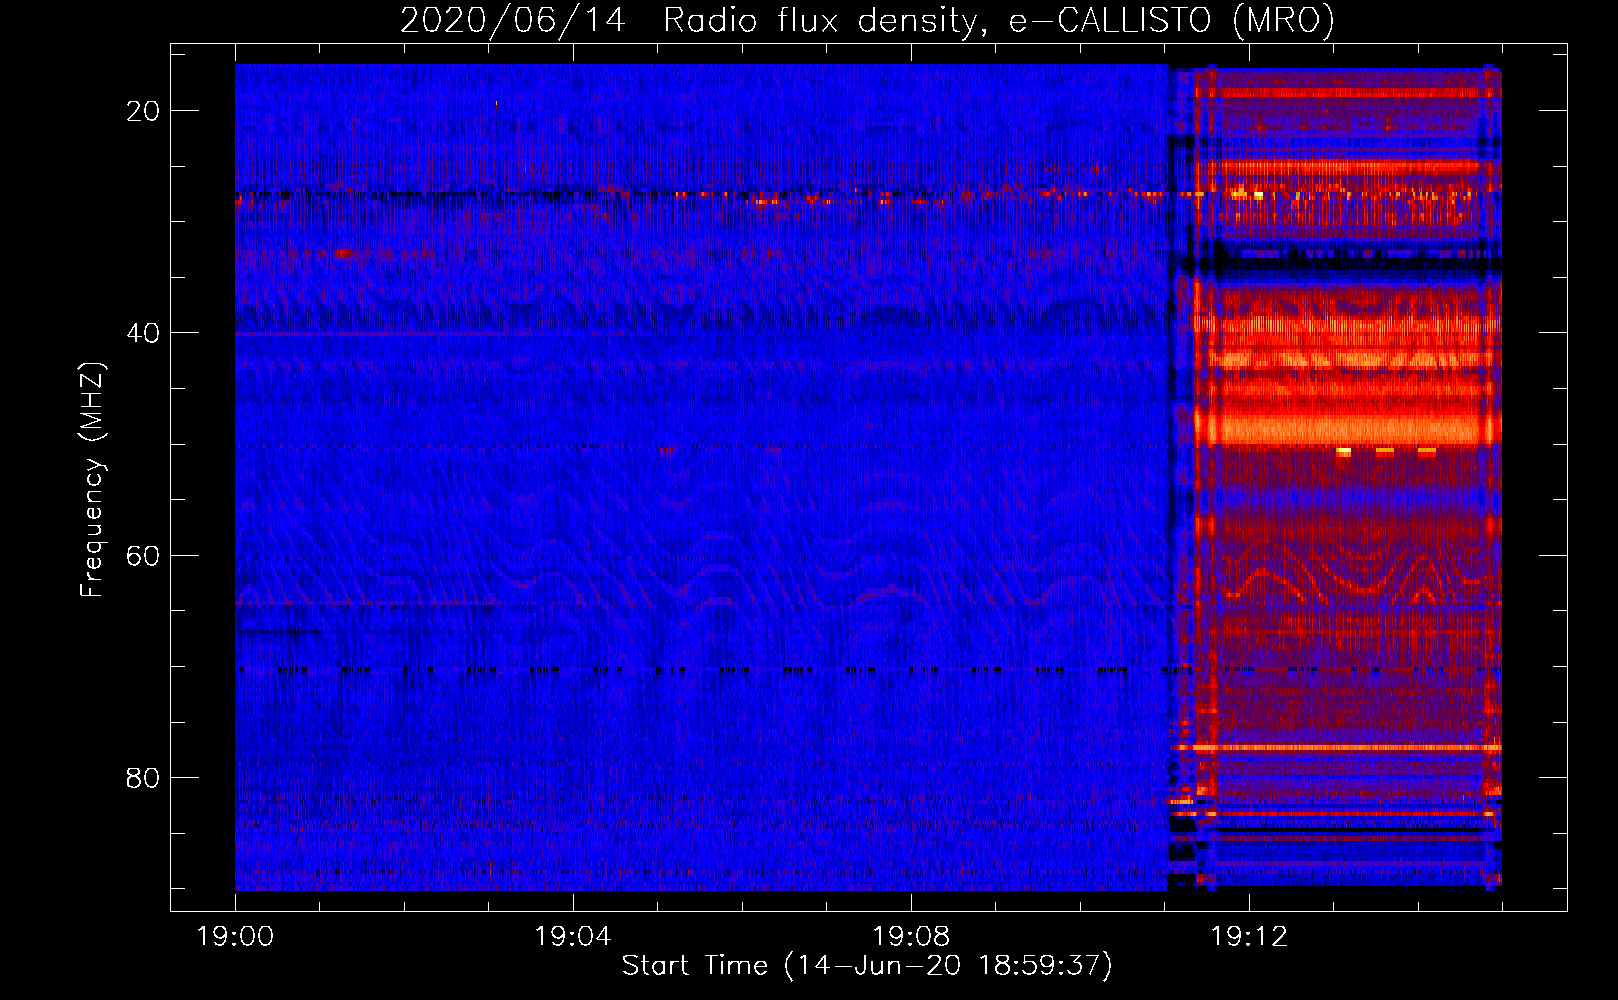Click the 60 frequency tick label
This screenshot has height=1000, width=1618.
(143, 555)
